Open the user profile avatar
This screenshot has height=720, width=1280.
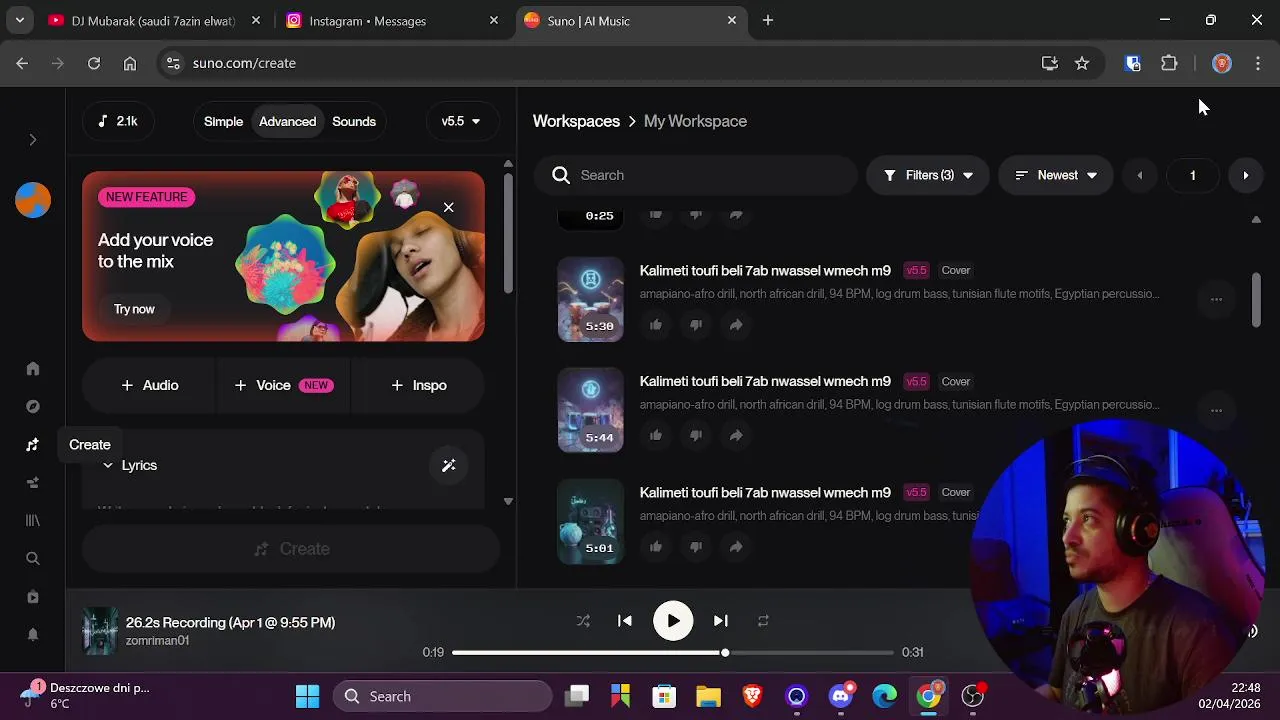click(x=33, y=200)
